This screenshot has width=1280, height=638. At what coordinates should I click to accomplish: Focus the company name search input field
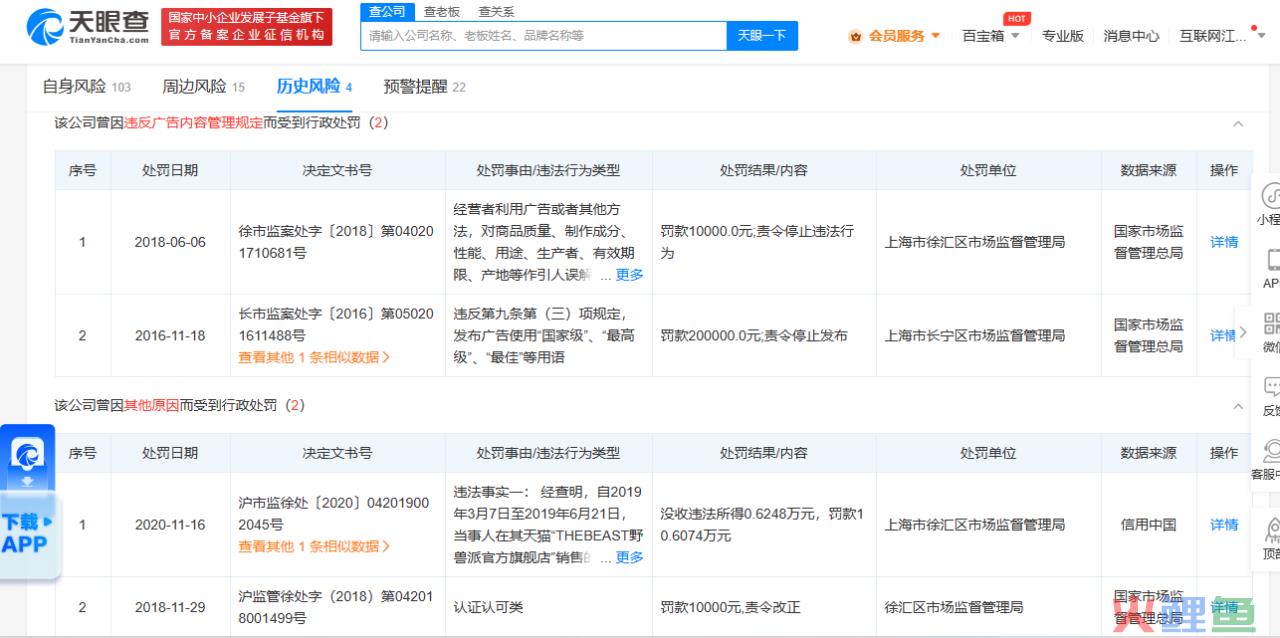[543, 36]
